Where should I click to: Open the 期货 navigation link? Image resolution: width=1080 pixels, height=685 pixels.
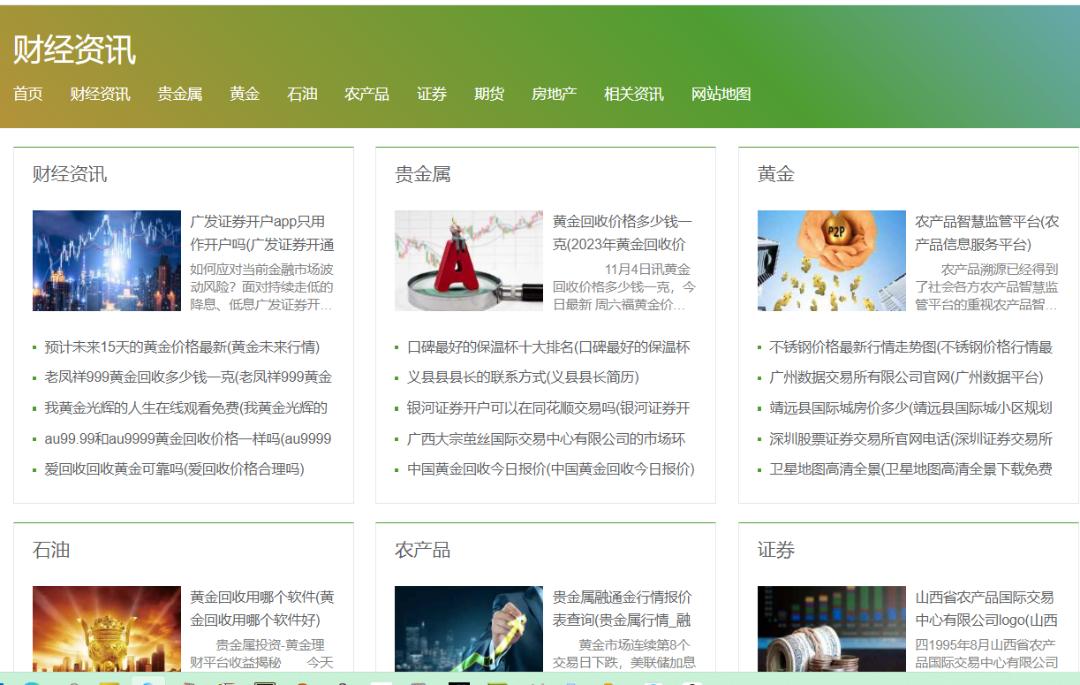click(489, 94)
